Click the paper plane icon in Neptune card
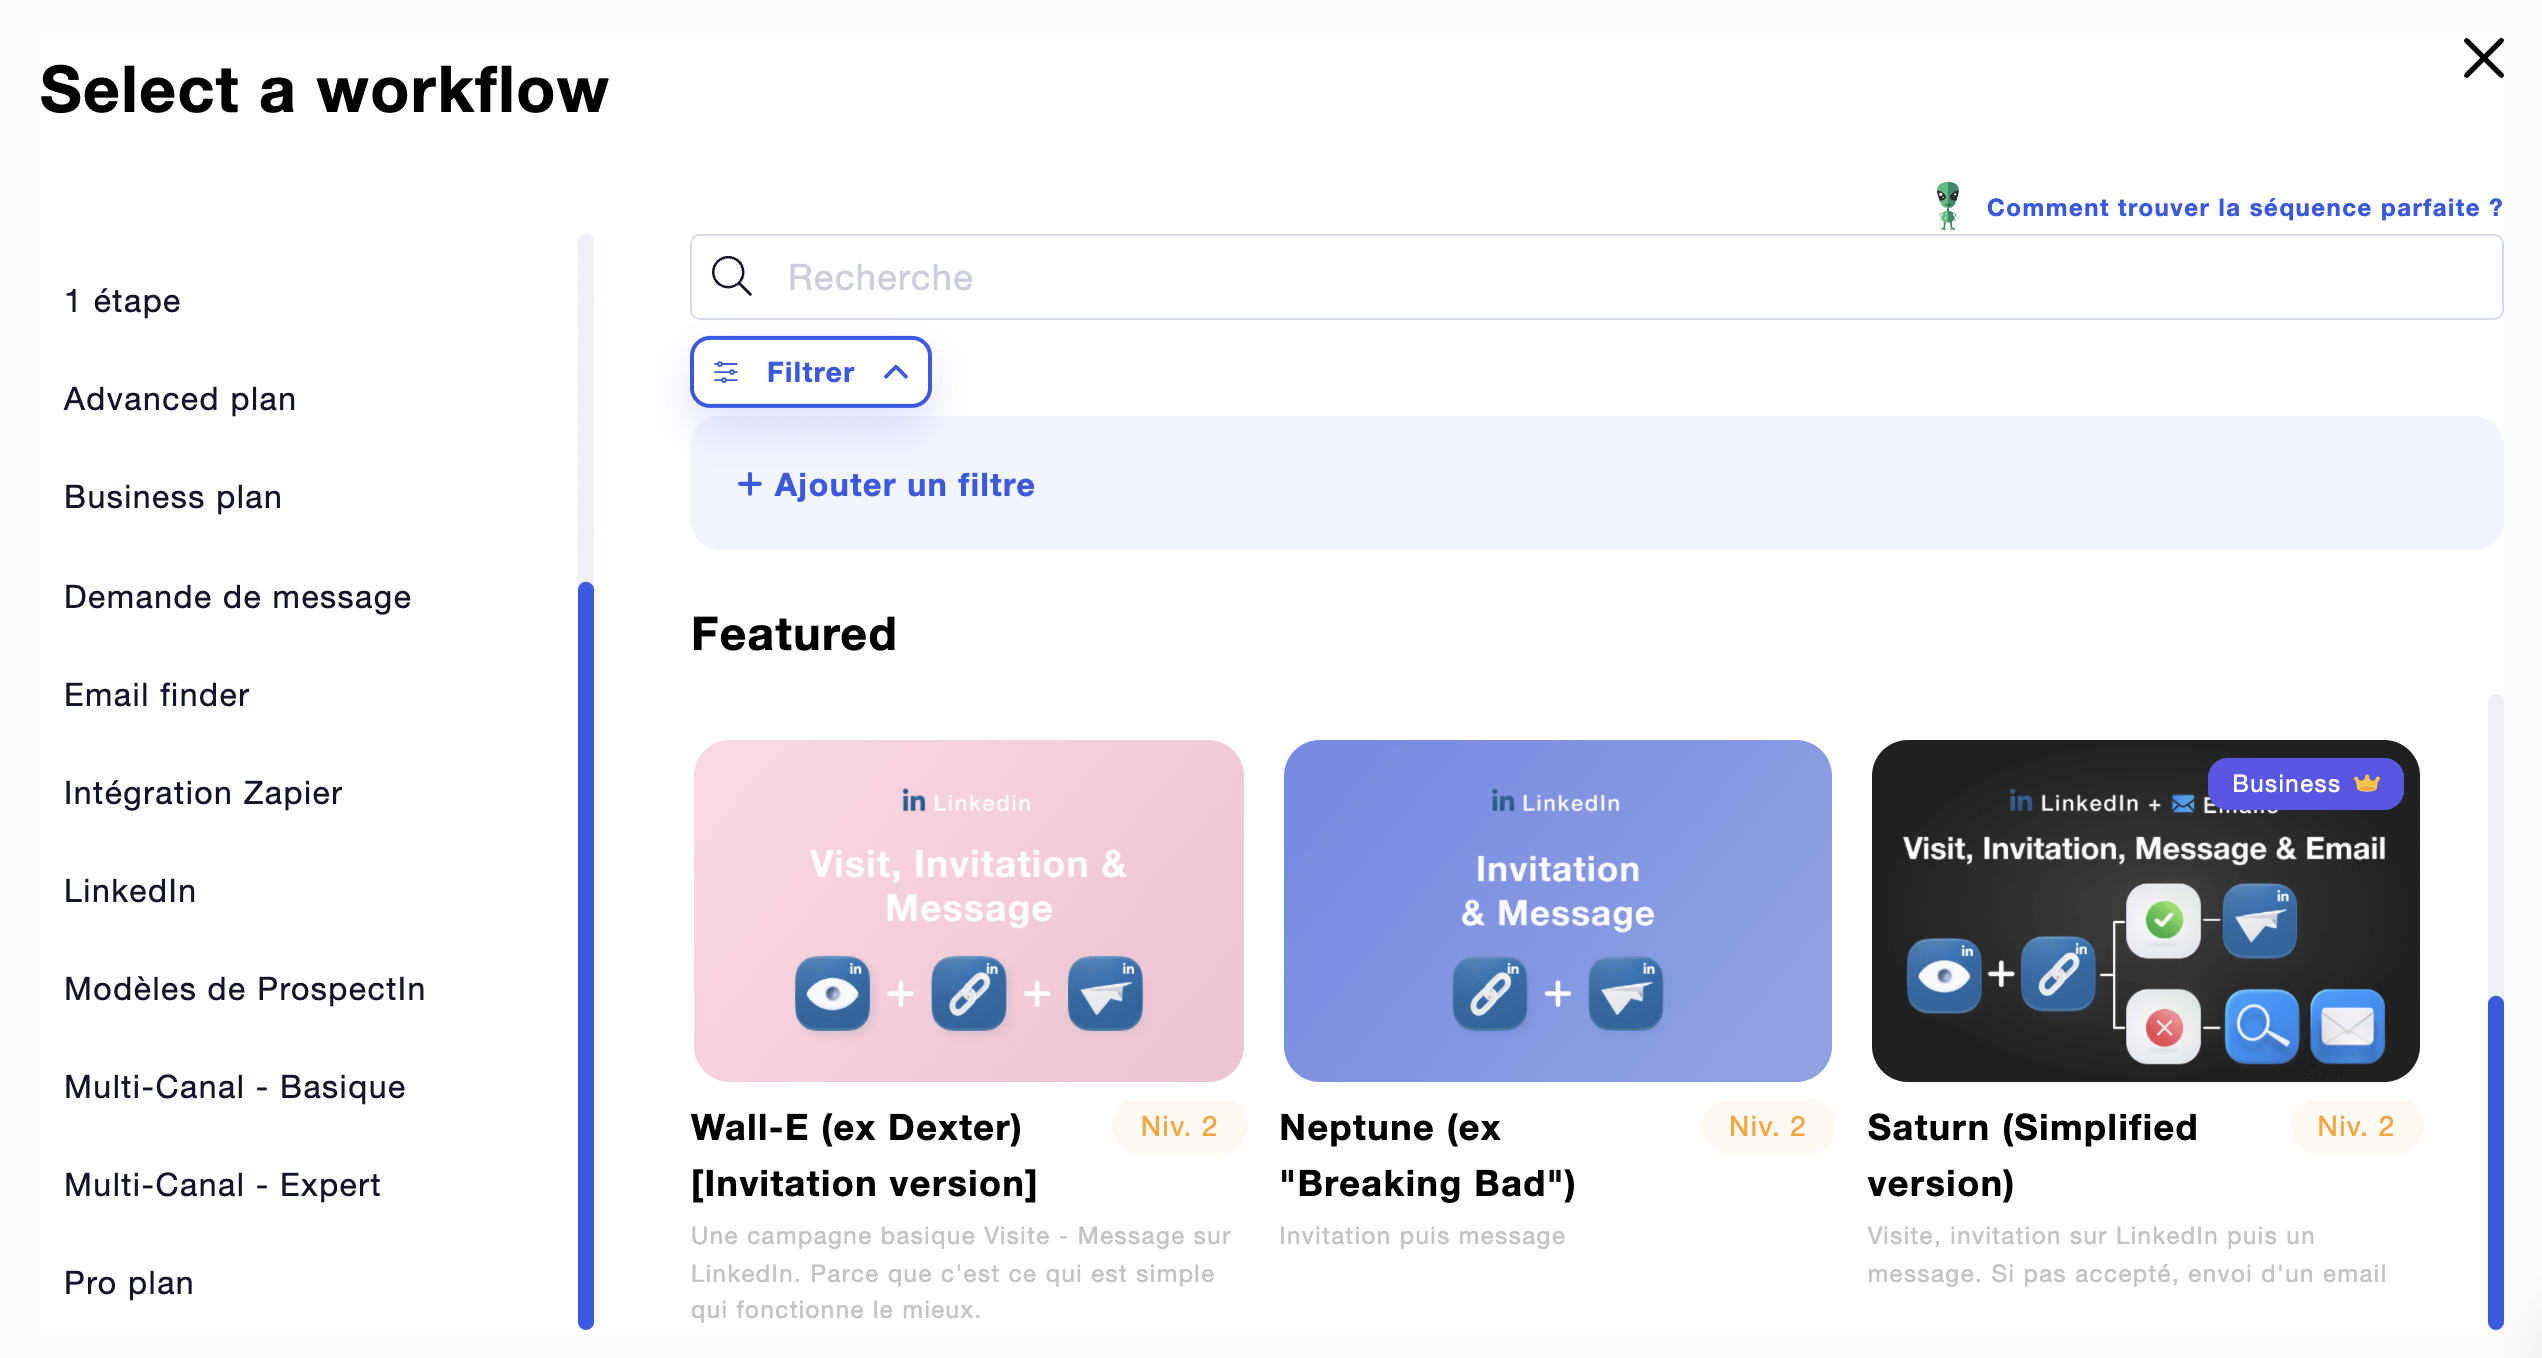The width and height of the screenshot is (2542, 1358). tap(1626, 993)
